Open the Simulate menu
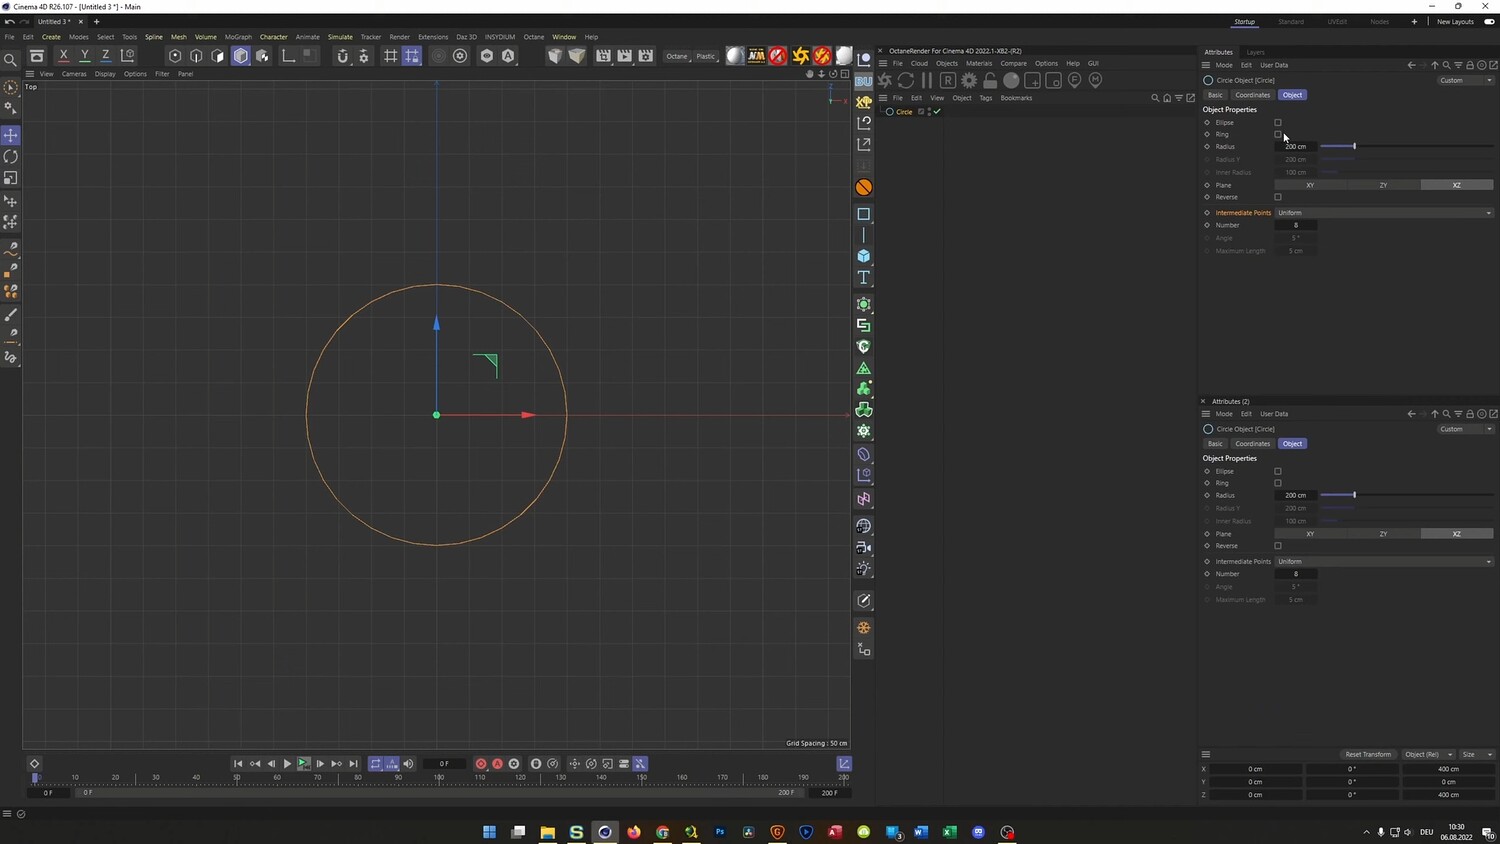1500x844 pixels. 340,37
